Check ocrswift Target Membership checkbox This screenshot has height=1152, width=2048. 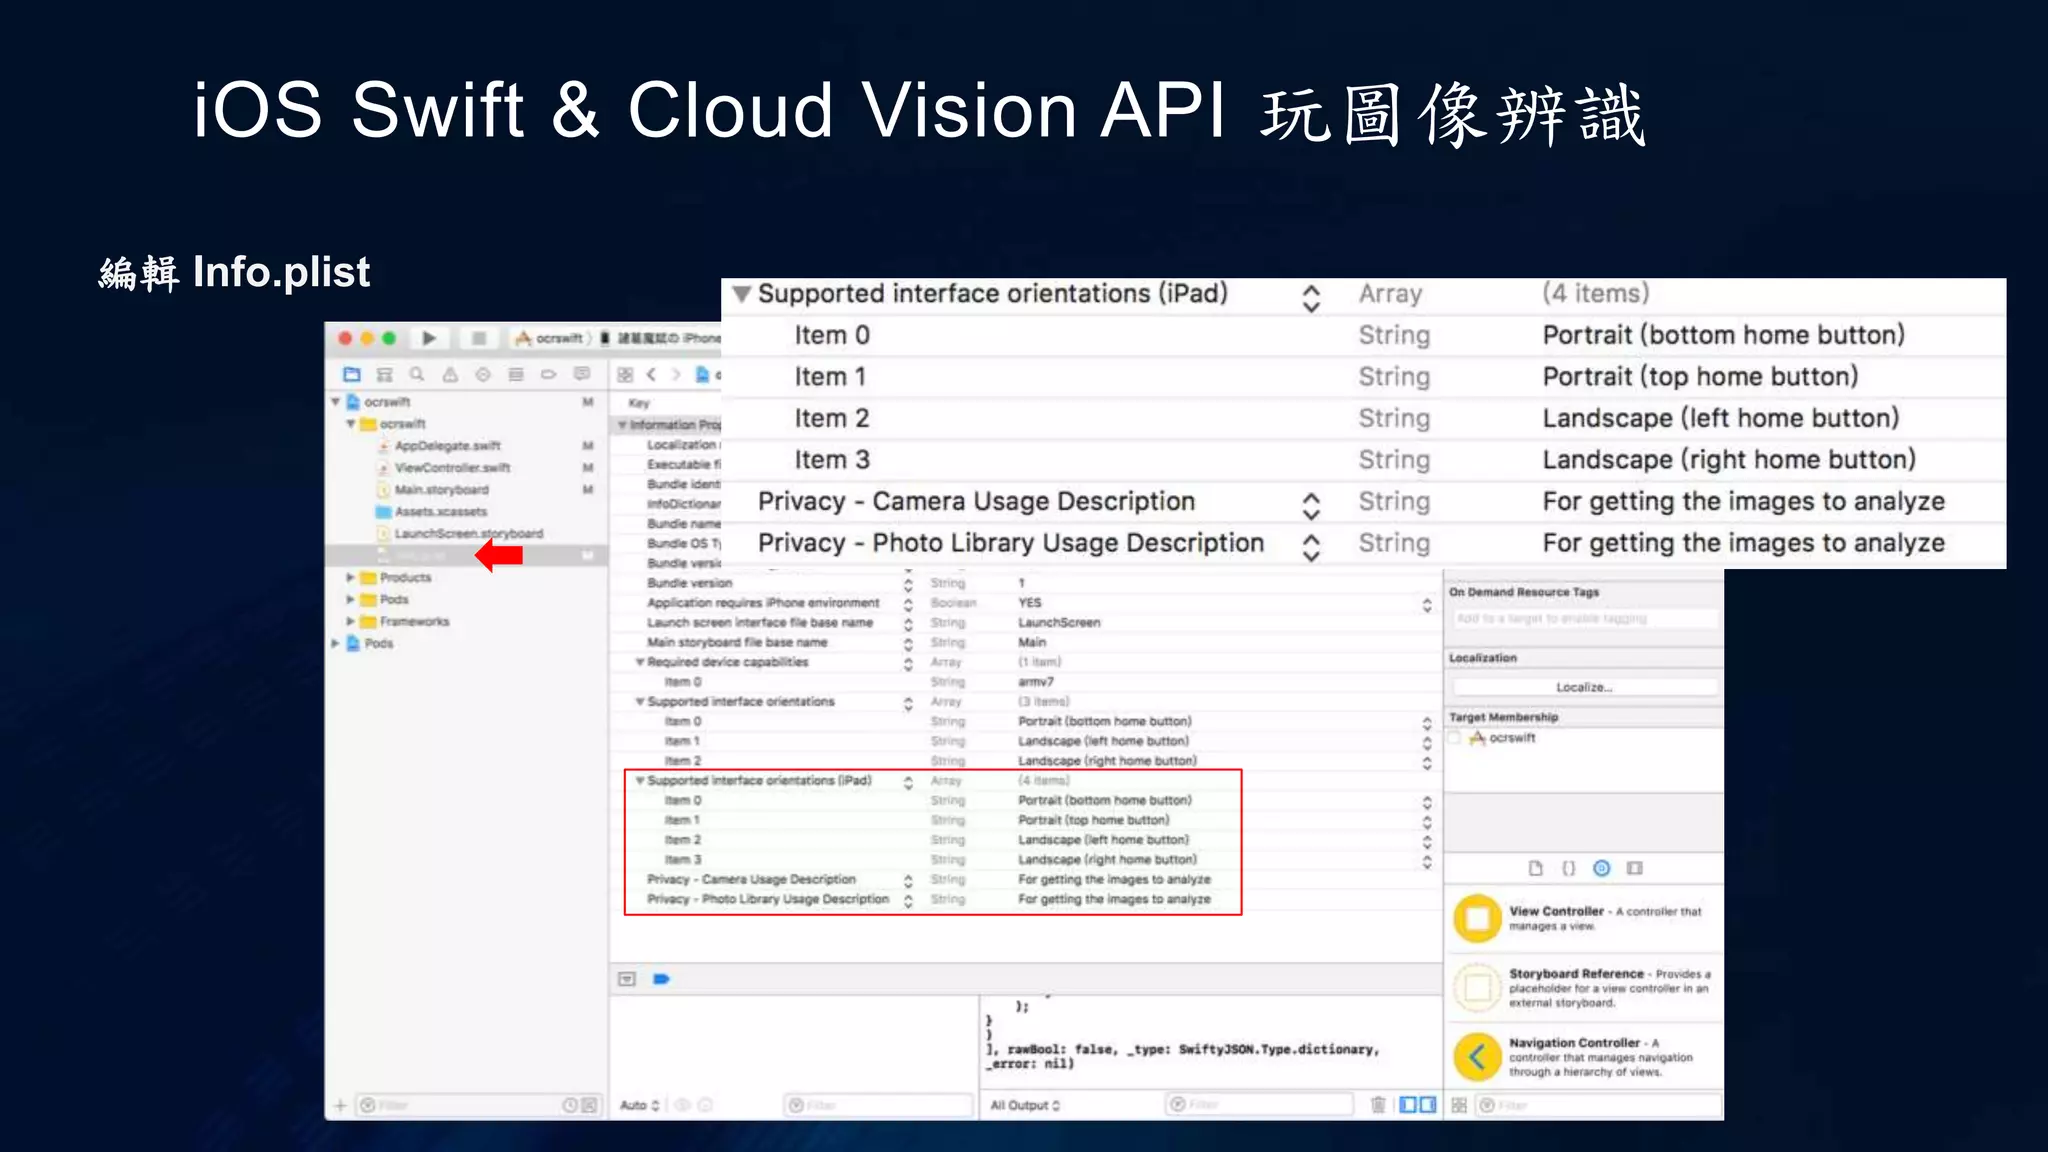click(1455, 738)
